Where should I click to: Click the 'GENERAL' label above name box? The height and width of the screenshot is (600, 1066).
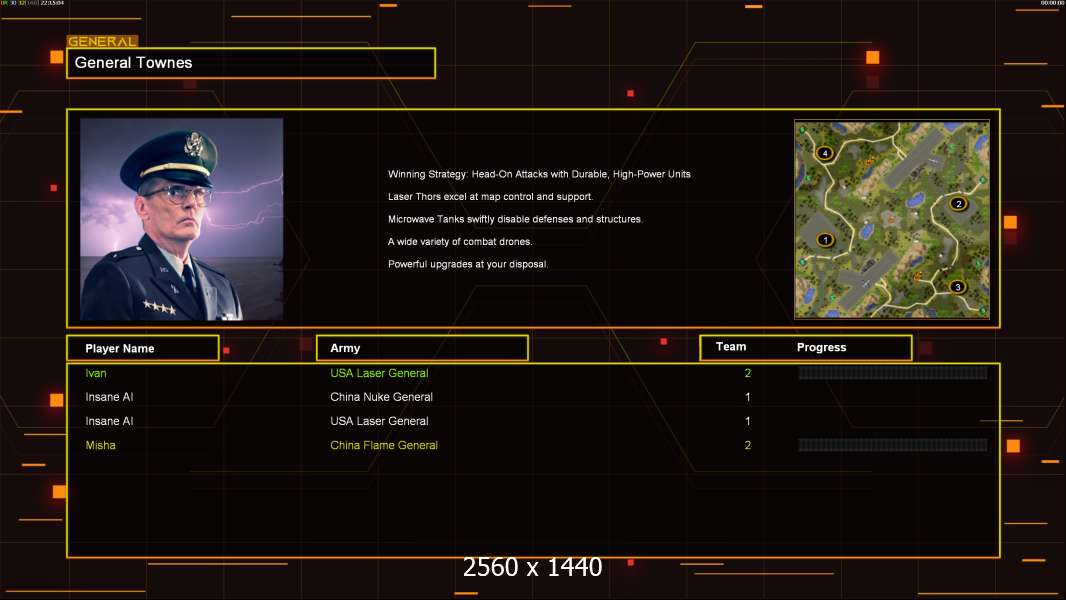coord(102,41)
